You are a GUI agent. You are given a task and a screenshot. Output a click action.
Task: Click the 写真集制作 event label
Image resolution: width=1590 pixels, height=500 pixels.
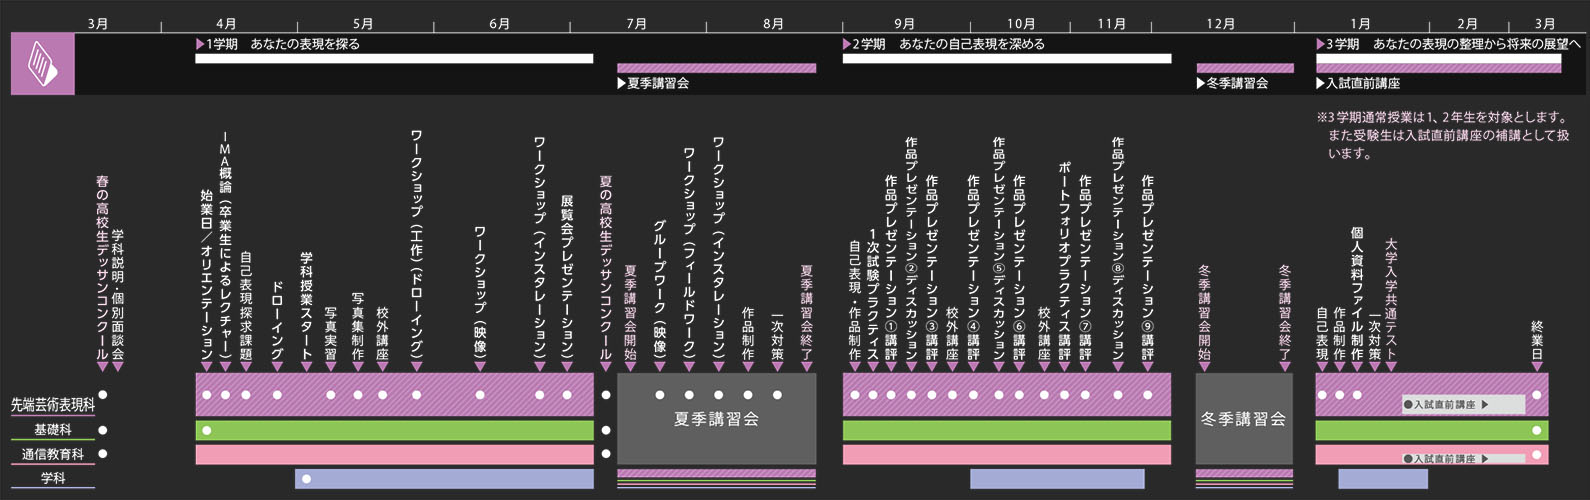[357, 326]
